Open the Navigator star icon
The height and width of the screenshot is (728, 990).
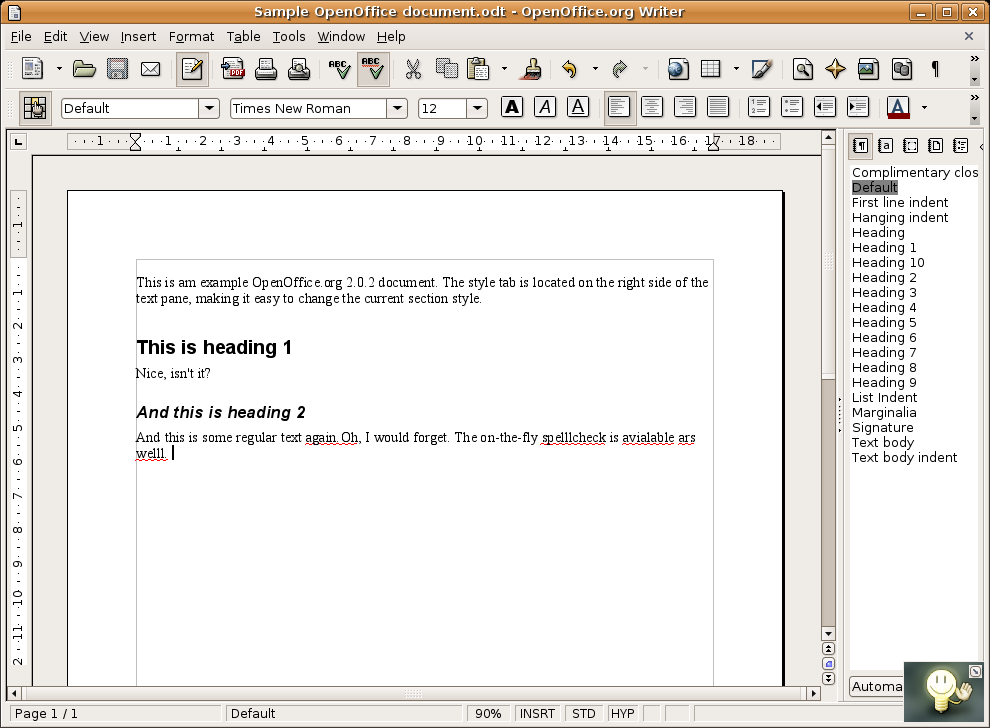pyautogui.click(x=835, y=69)
